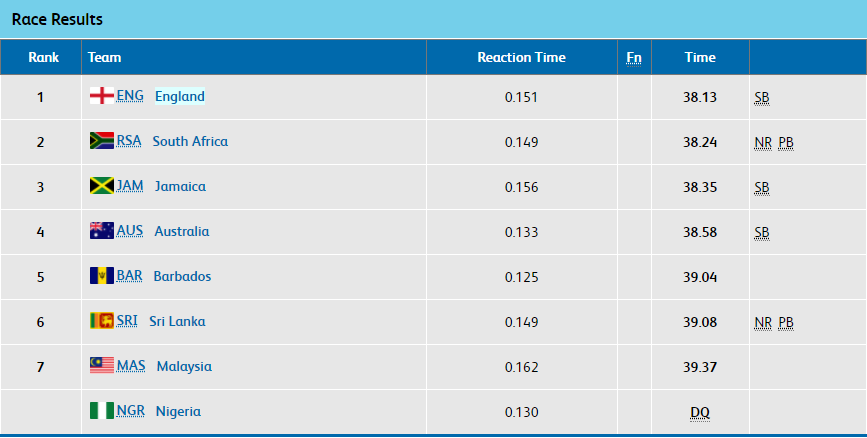Image resolution: width=867 pixels, height=438 pixels.
Task: Click the Fn column header abbreviation
Action: click(634, 58)
